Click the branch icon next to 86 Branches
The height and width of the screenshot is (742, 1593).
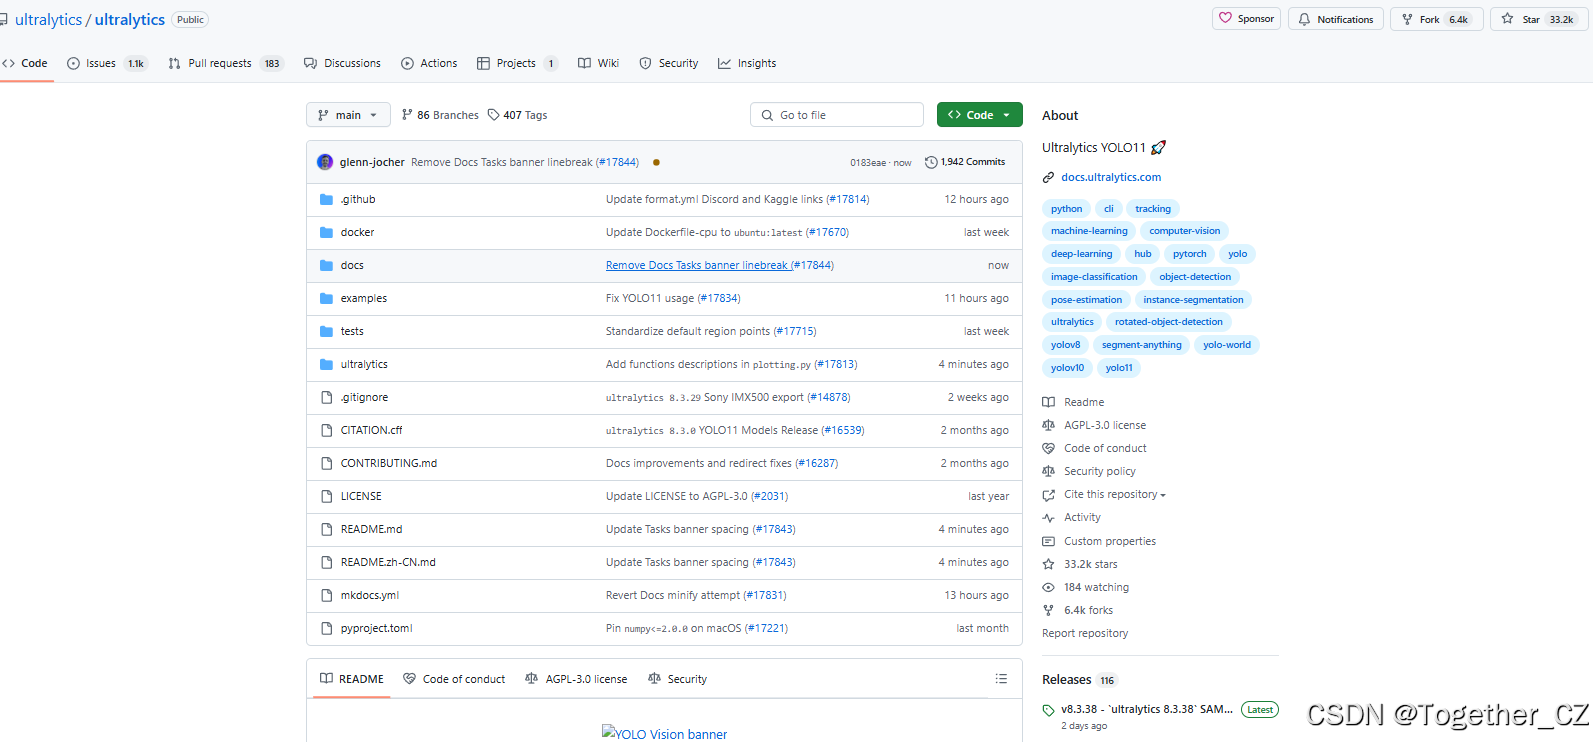[x=407, y=115]
